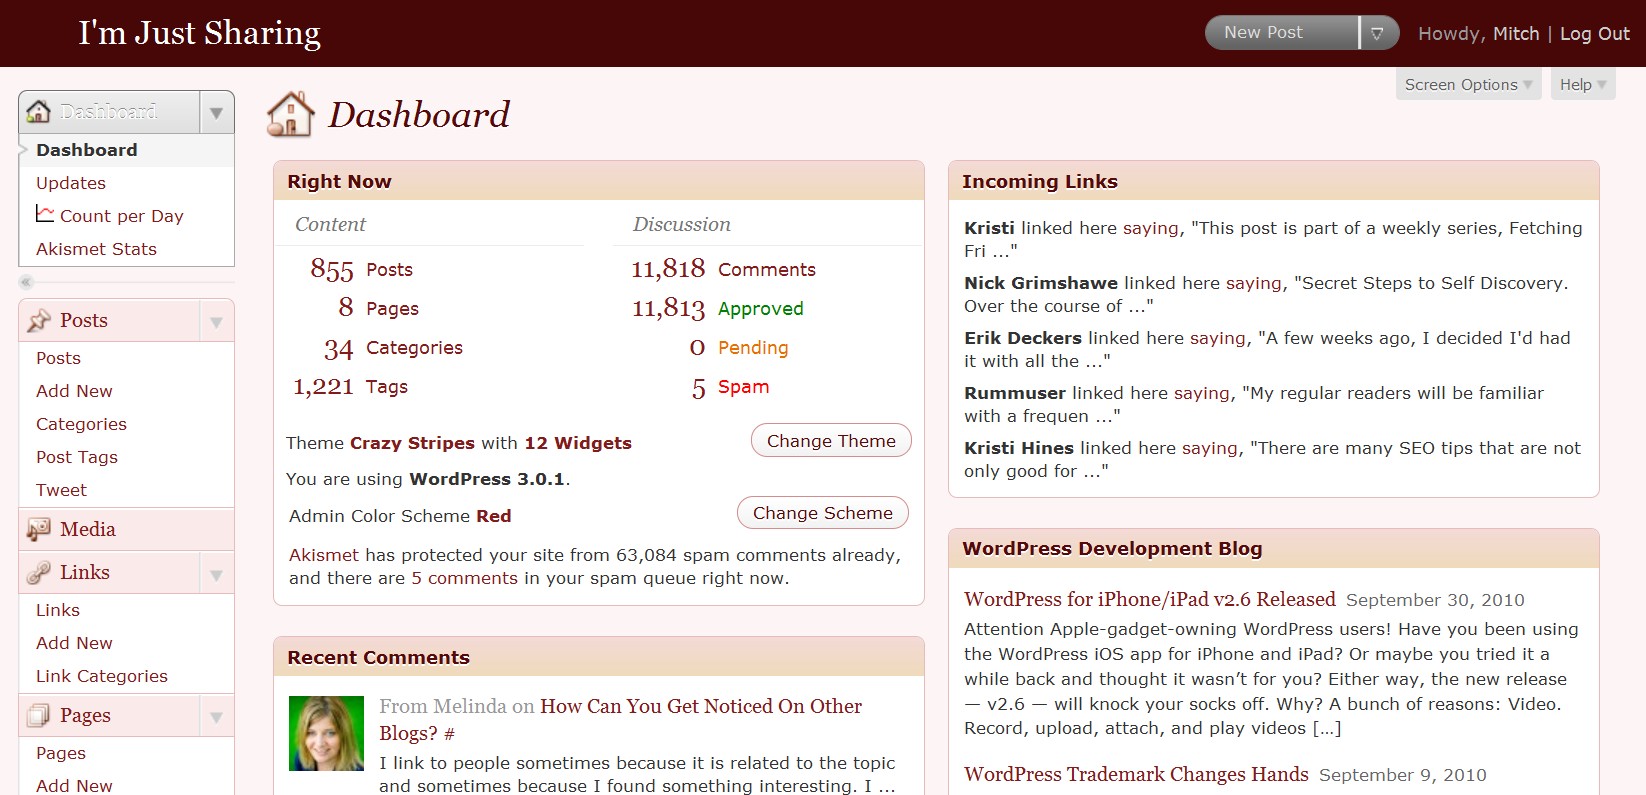Open the Media section icon
This screenshot has height=795, width=1646.
click(39, 530)
